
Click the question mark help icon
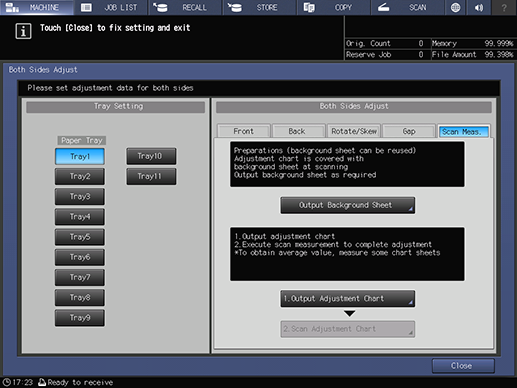[x=504, y=7]
